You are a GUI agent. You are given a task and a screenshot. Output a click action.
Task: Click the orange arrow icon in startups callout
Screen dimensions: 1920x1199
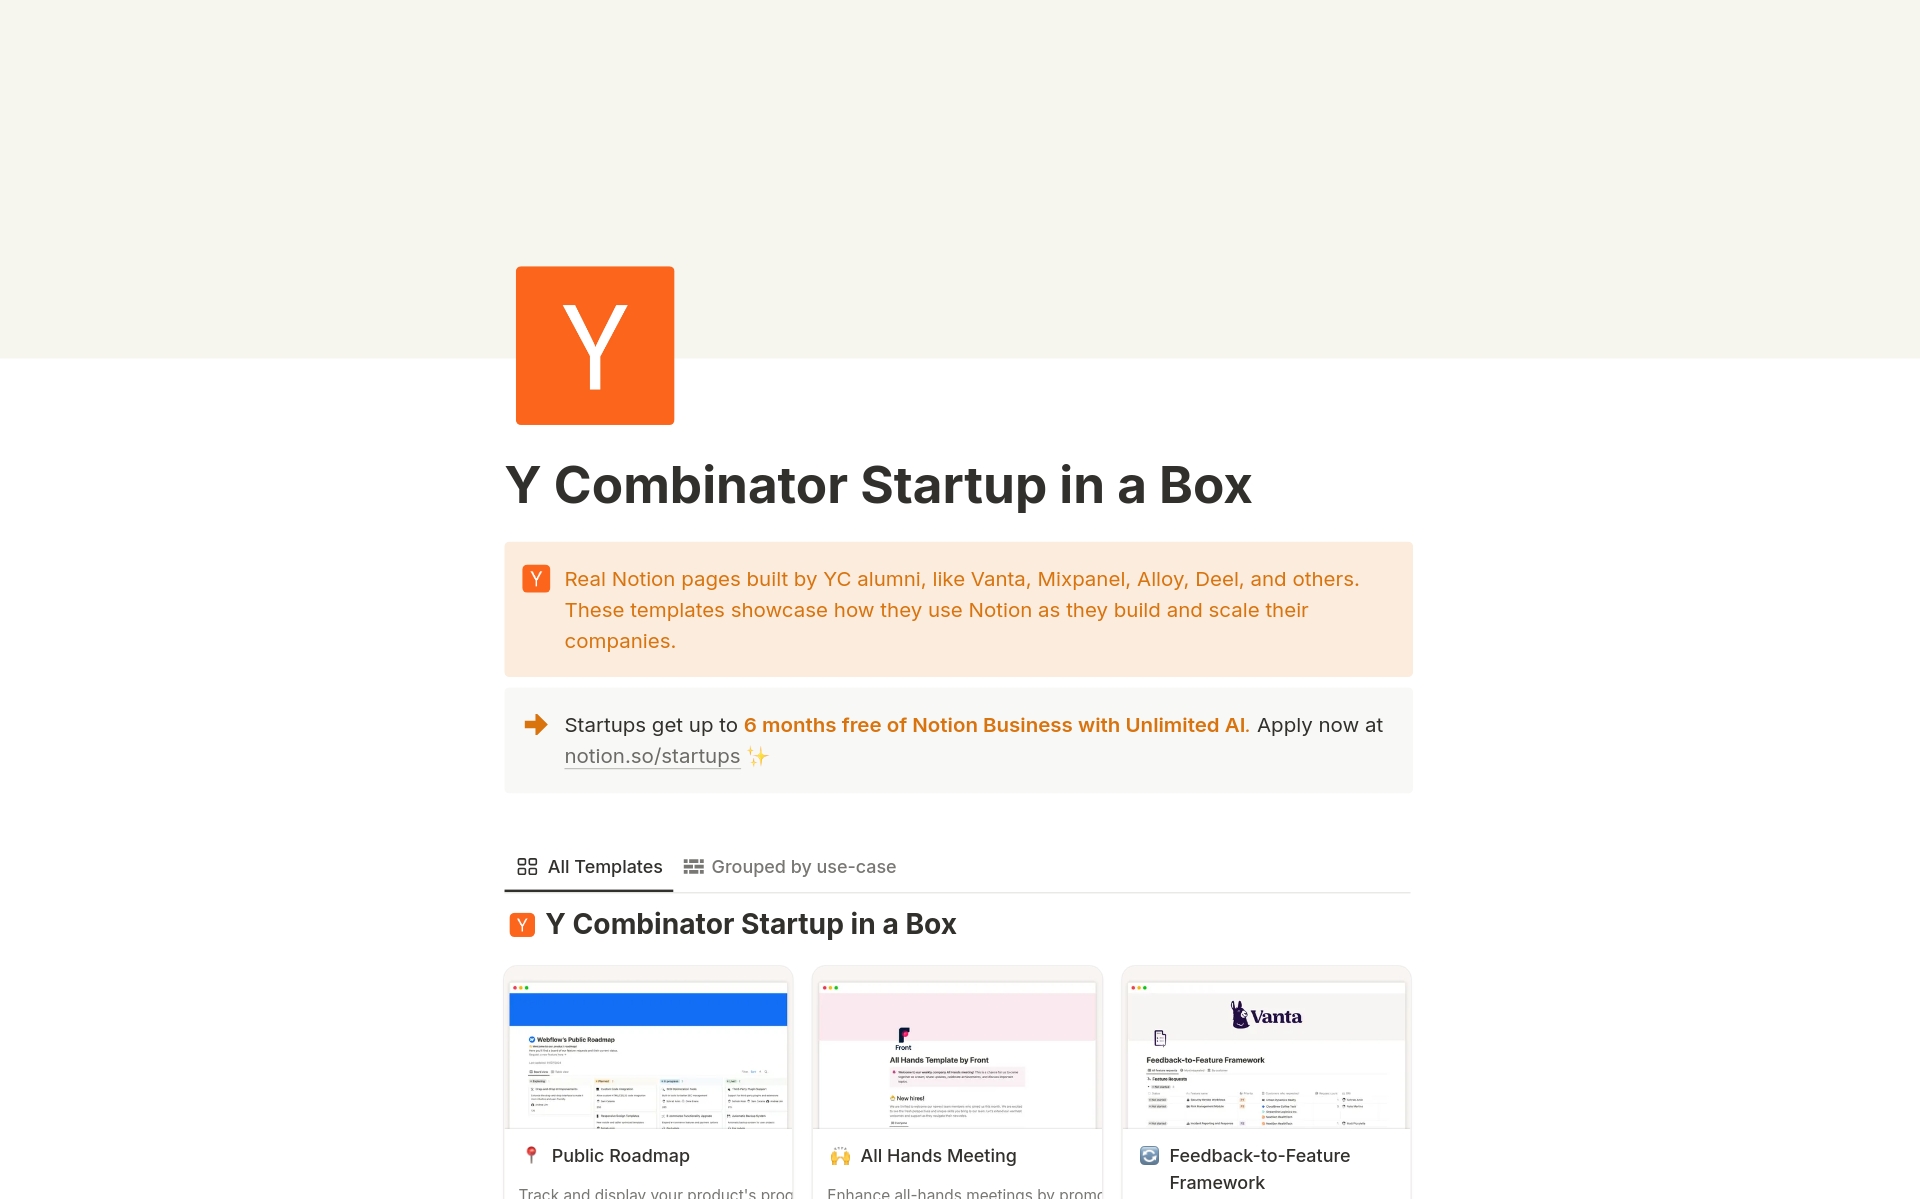(536, 725)
